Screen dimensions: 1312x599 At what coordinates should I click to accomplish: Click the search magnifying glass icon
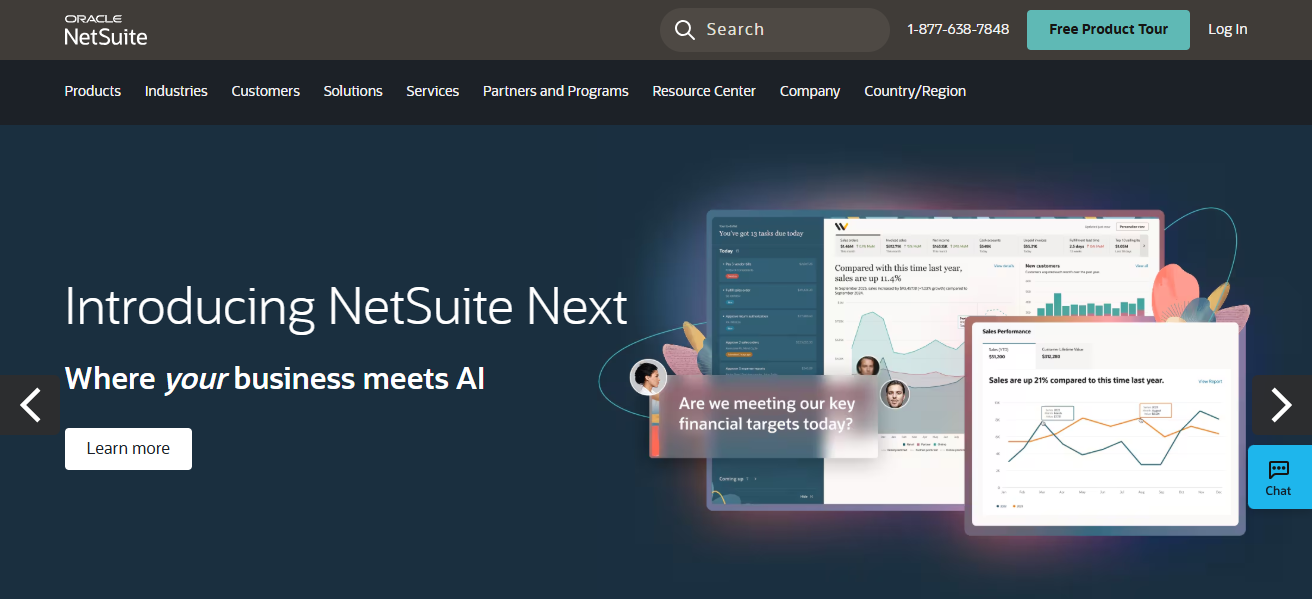tap(685, 29)
